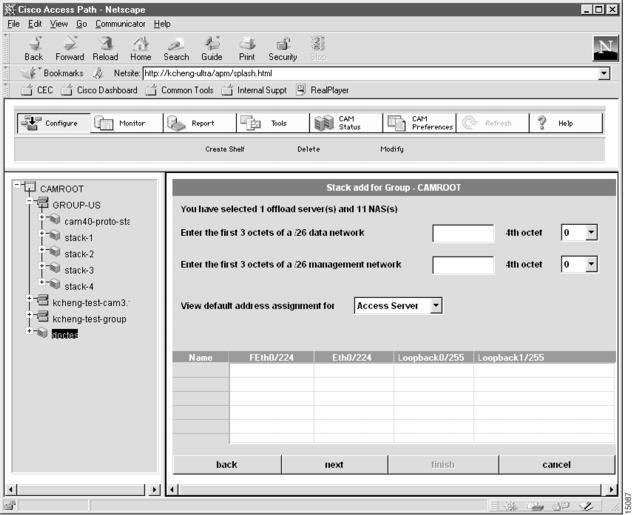Open the Go menu
Screen dimensions: 632x515
[82, 24]
